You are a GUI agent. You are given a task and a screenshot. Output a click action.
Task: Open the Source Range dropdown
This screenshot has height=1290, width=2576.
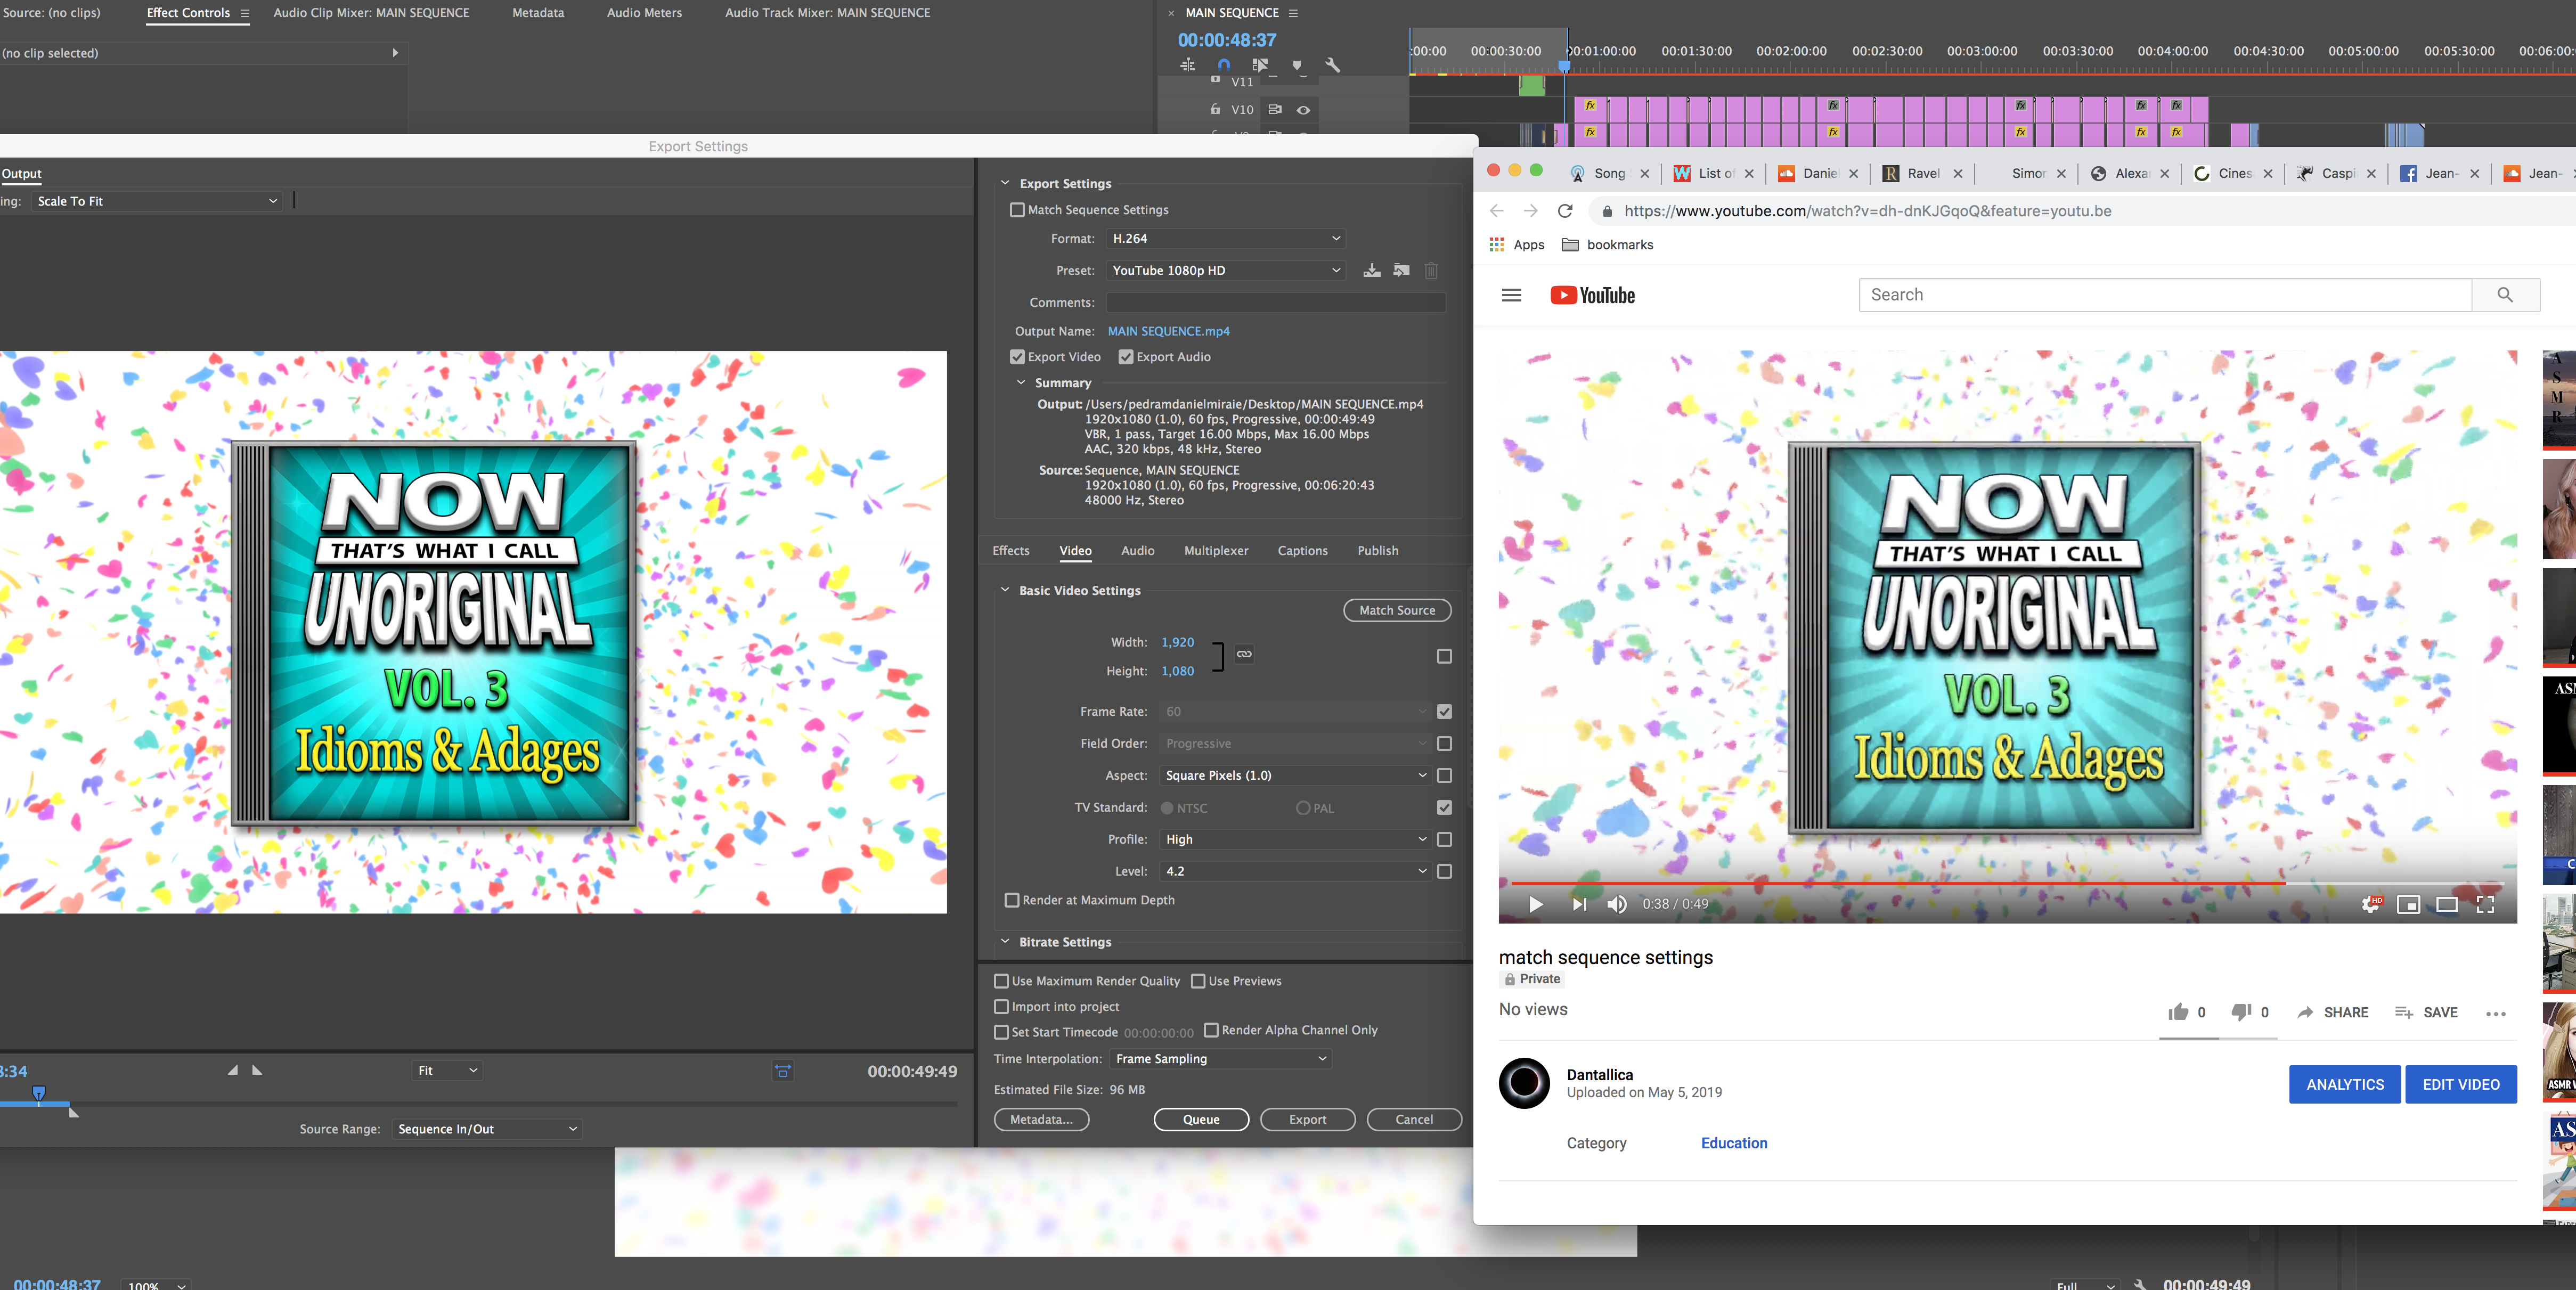point(487,1129)
